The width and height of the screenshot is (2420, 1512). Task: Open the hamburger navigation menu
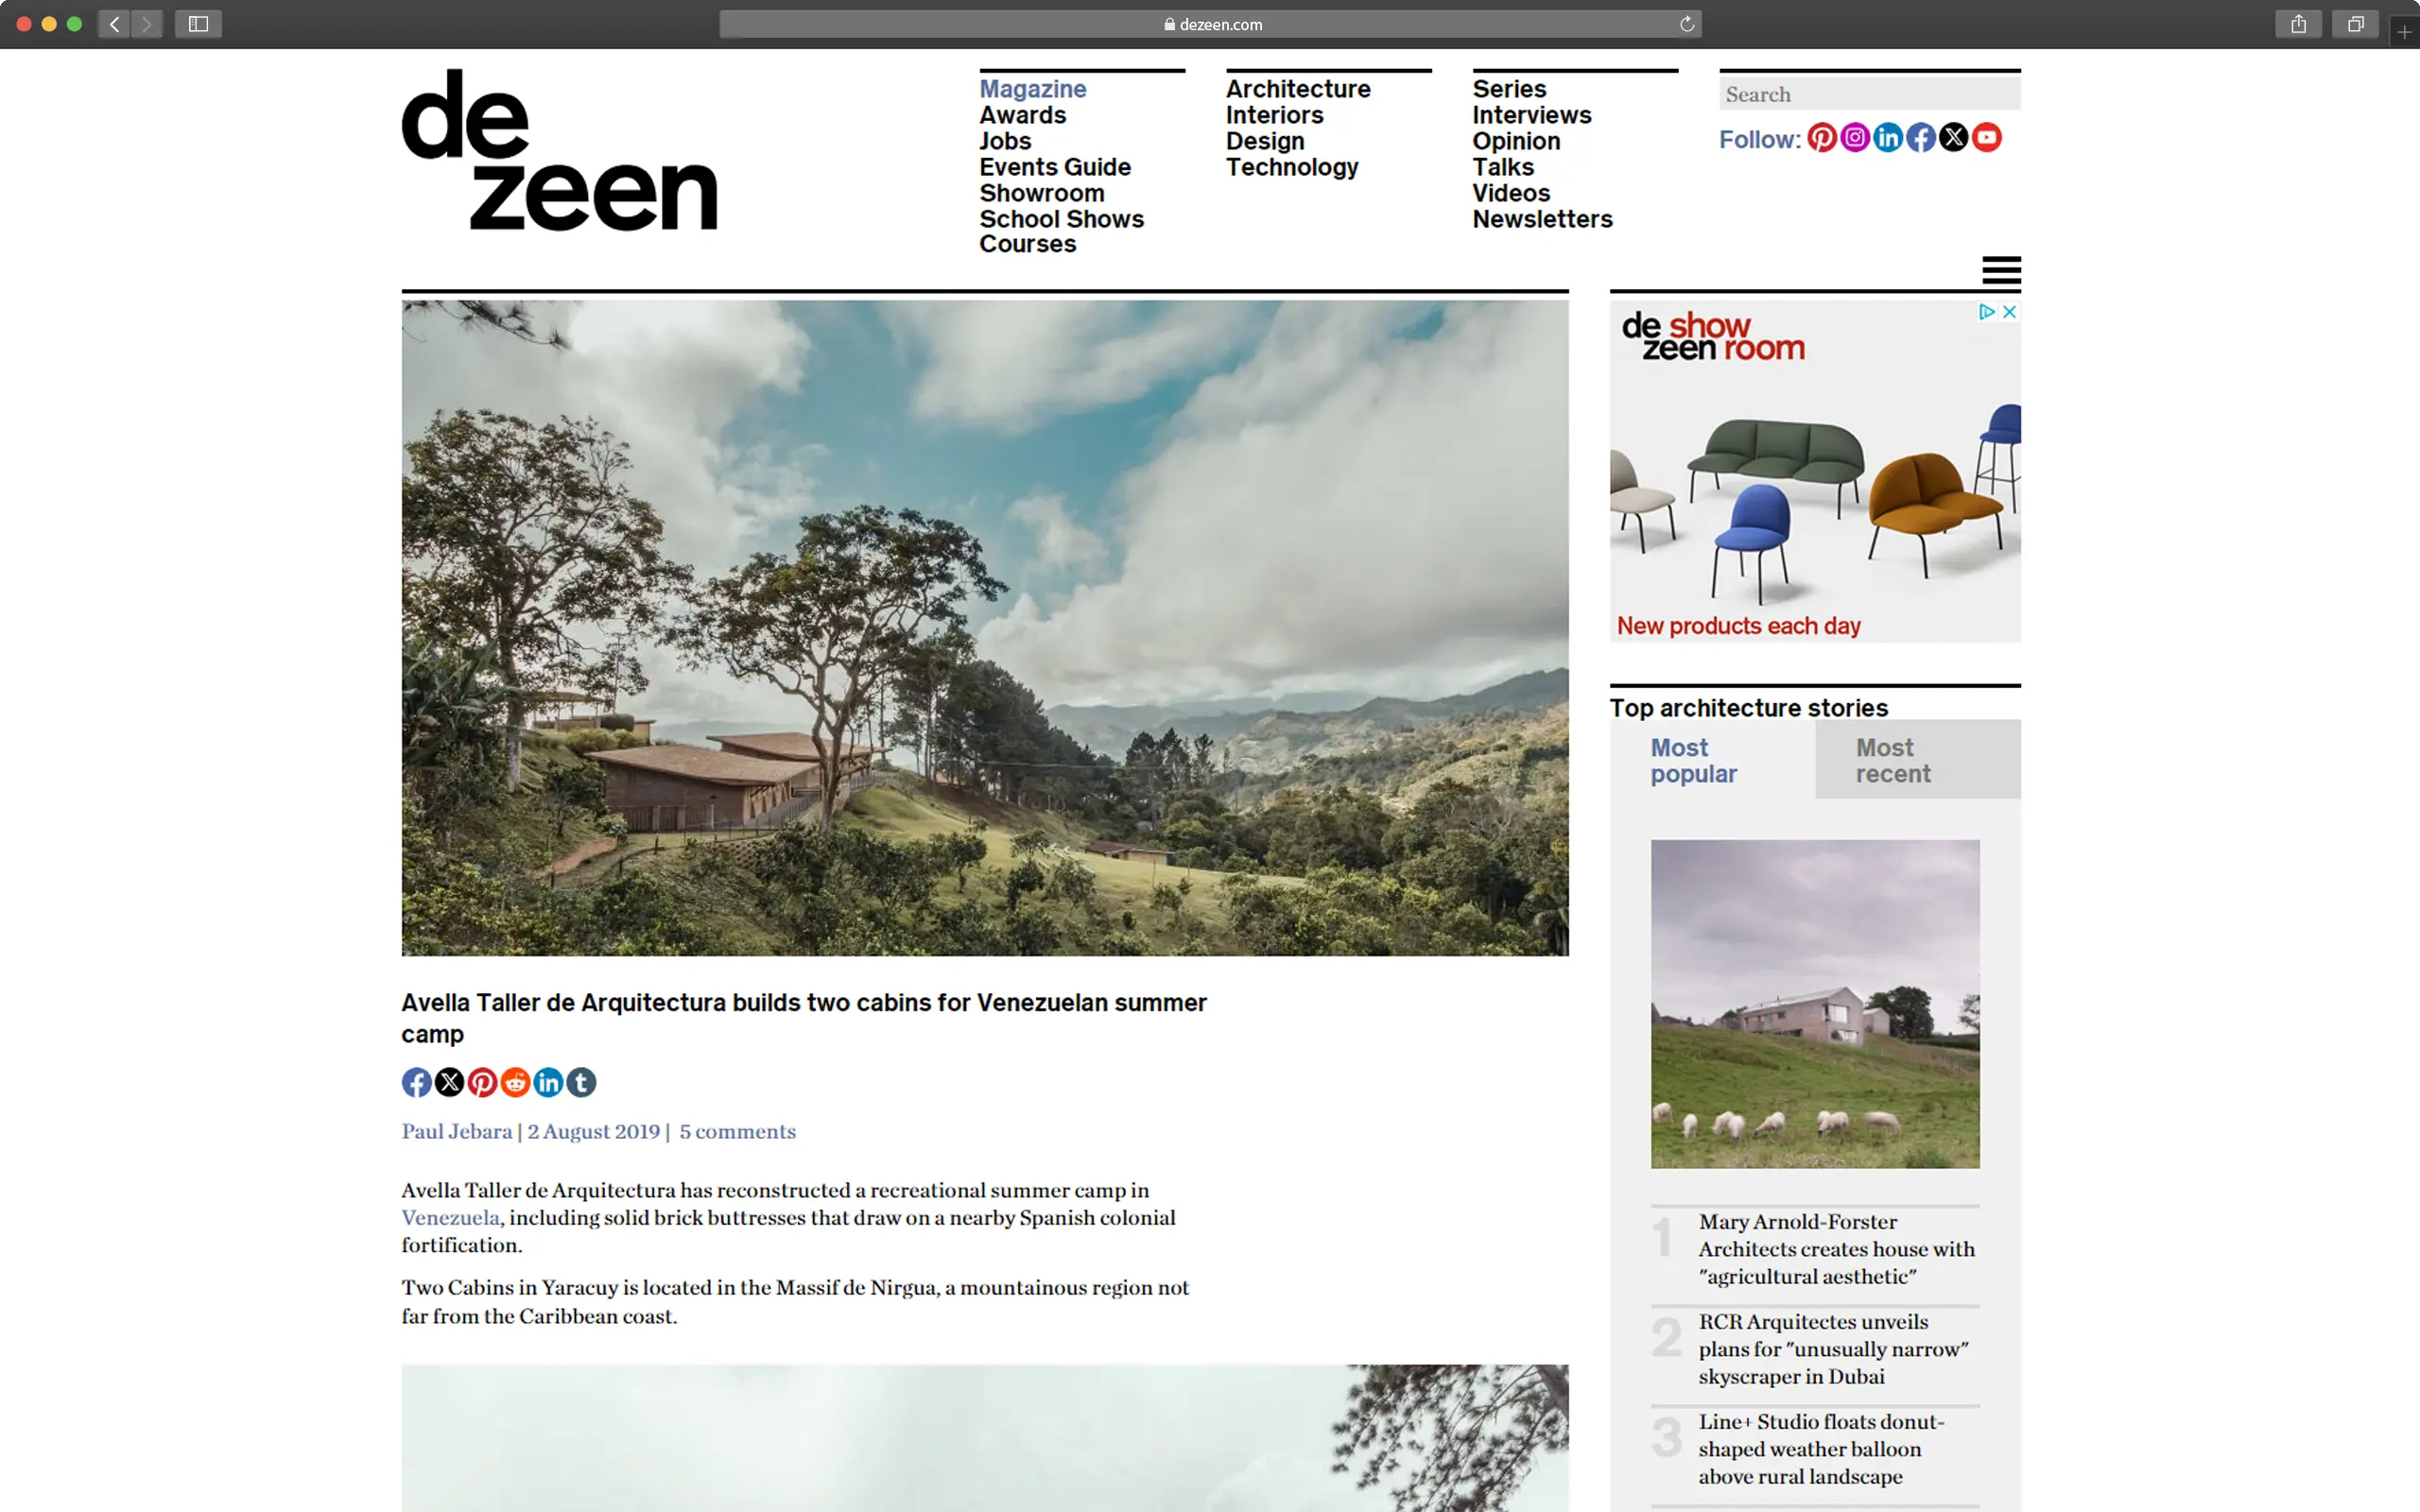coord(2001,270)
